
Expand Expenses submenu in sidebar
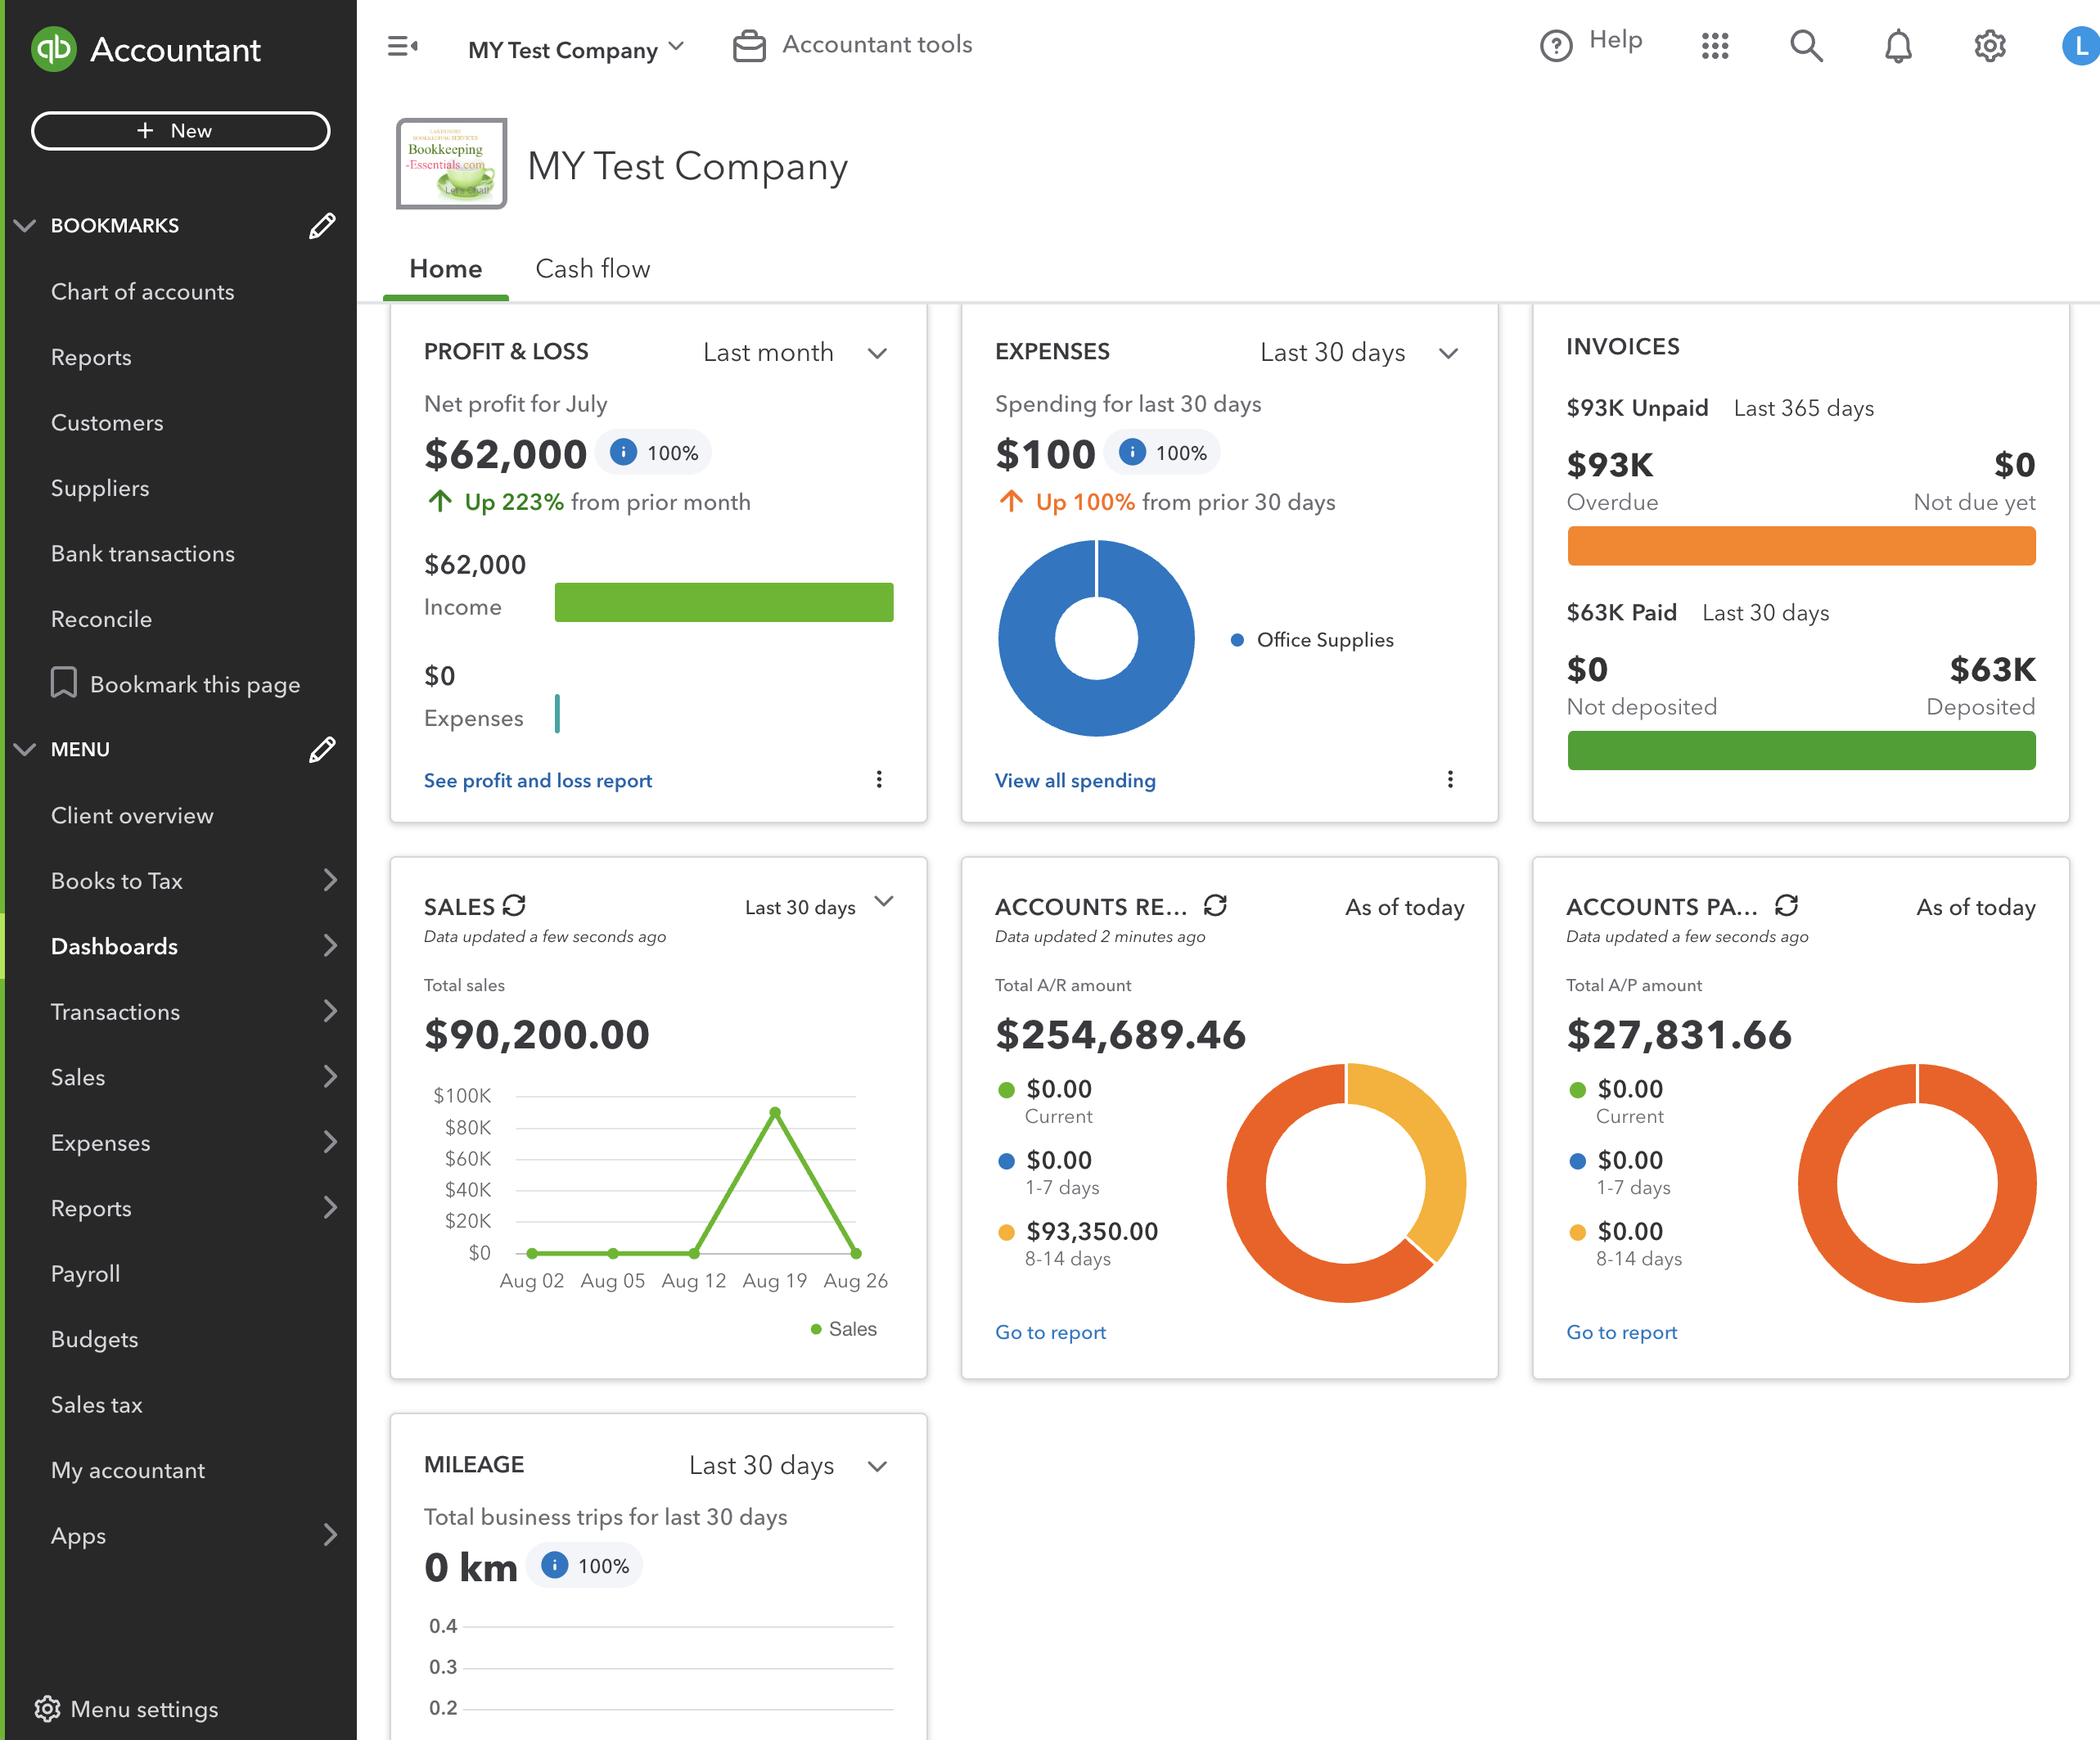[x=330, y=1142]
